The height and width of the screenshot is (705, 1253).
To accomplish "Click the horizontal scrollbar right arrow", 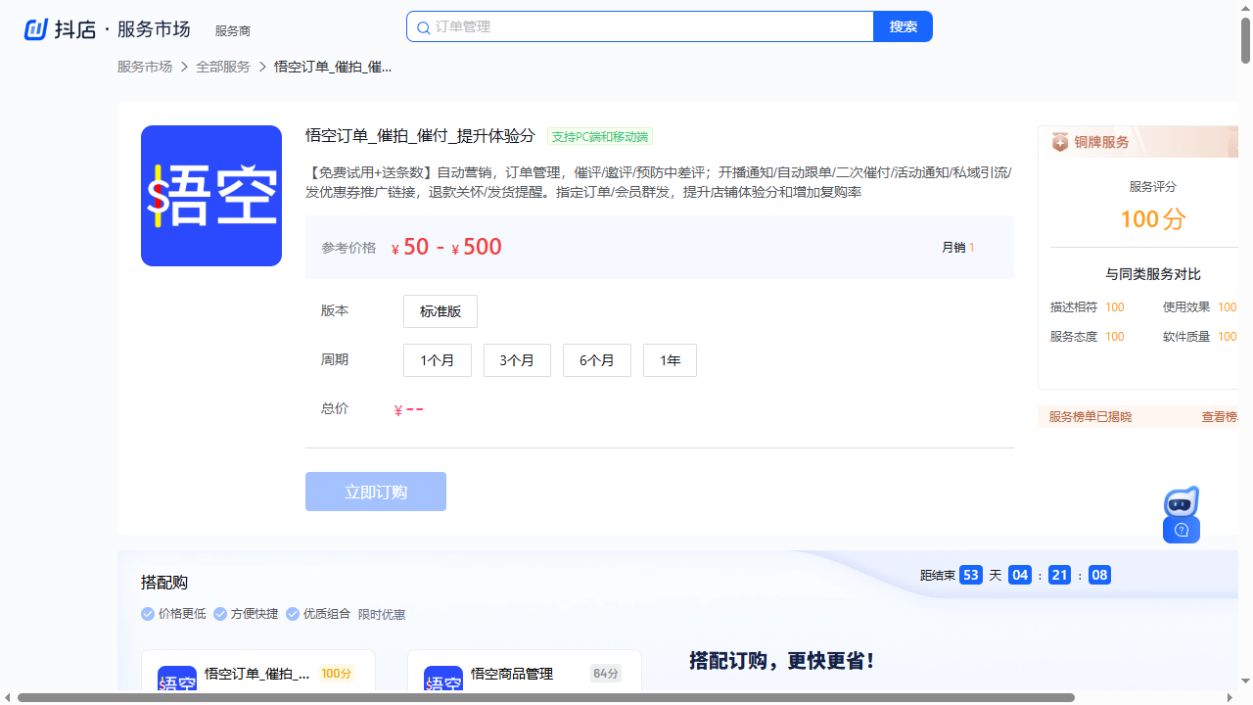I will (1230, 697).
